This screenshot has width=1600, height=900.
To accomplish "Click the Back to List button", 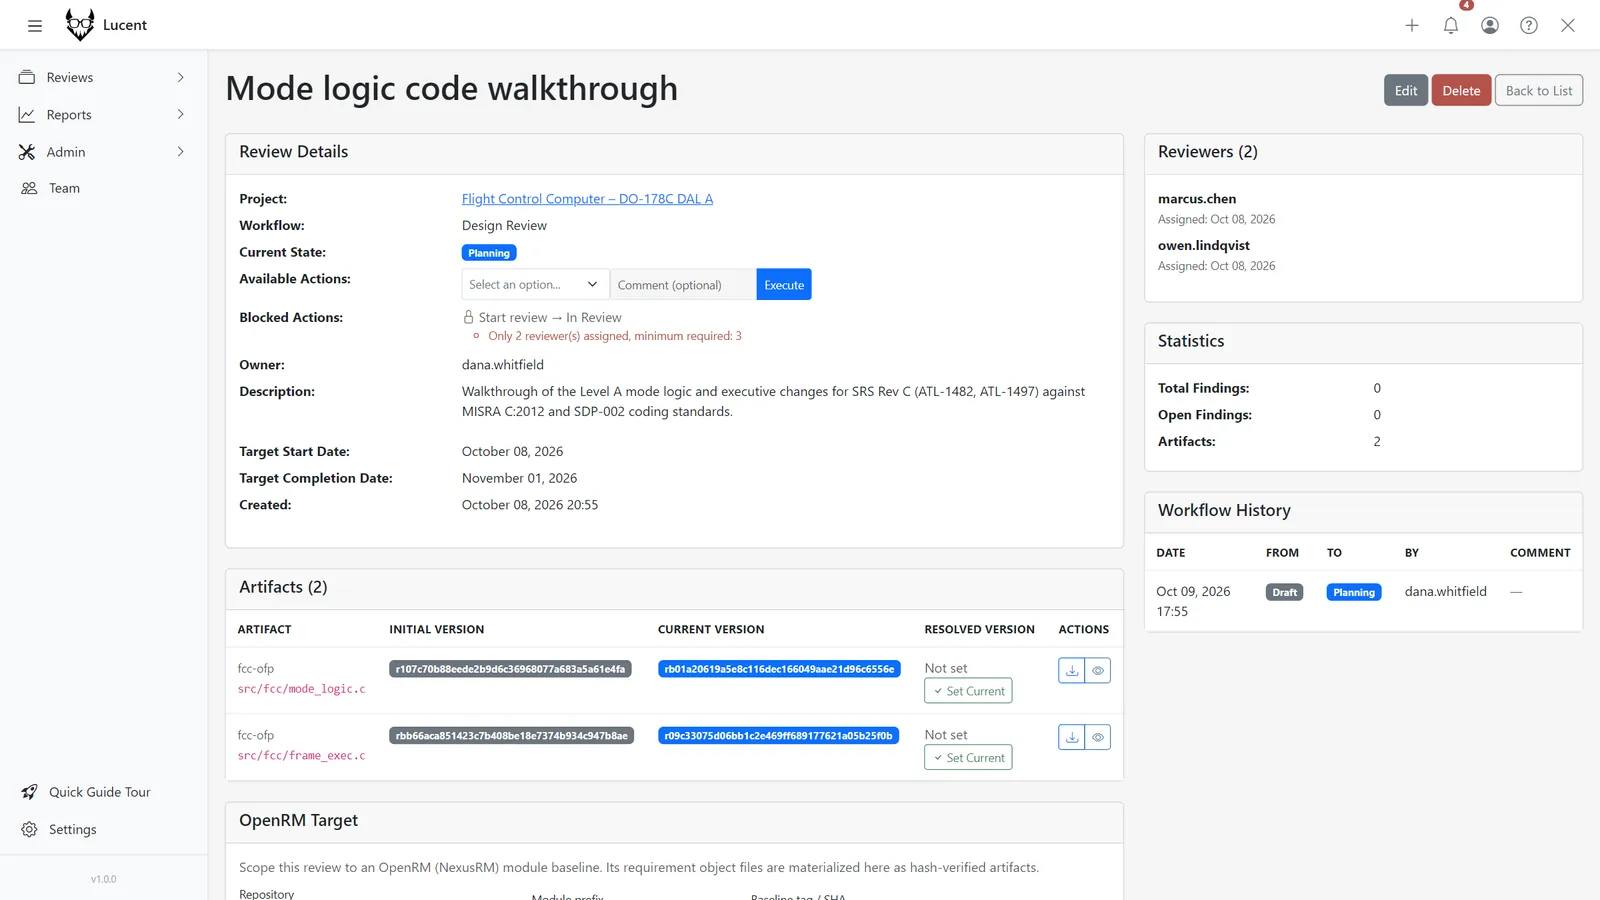I will pyautogui.click(x=1539, y=91).
